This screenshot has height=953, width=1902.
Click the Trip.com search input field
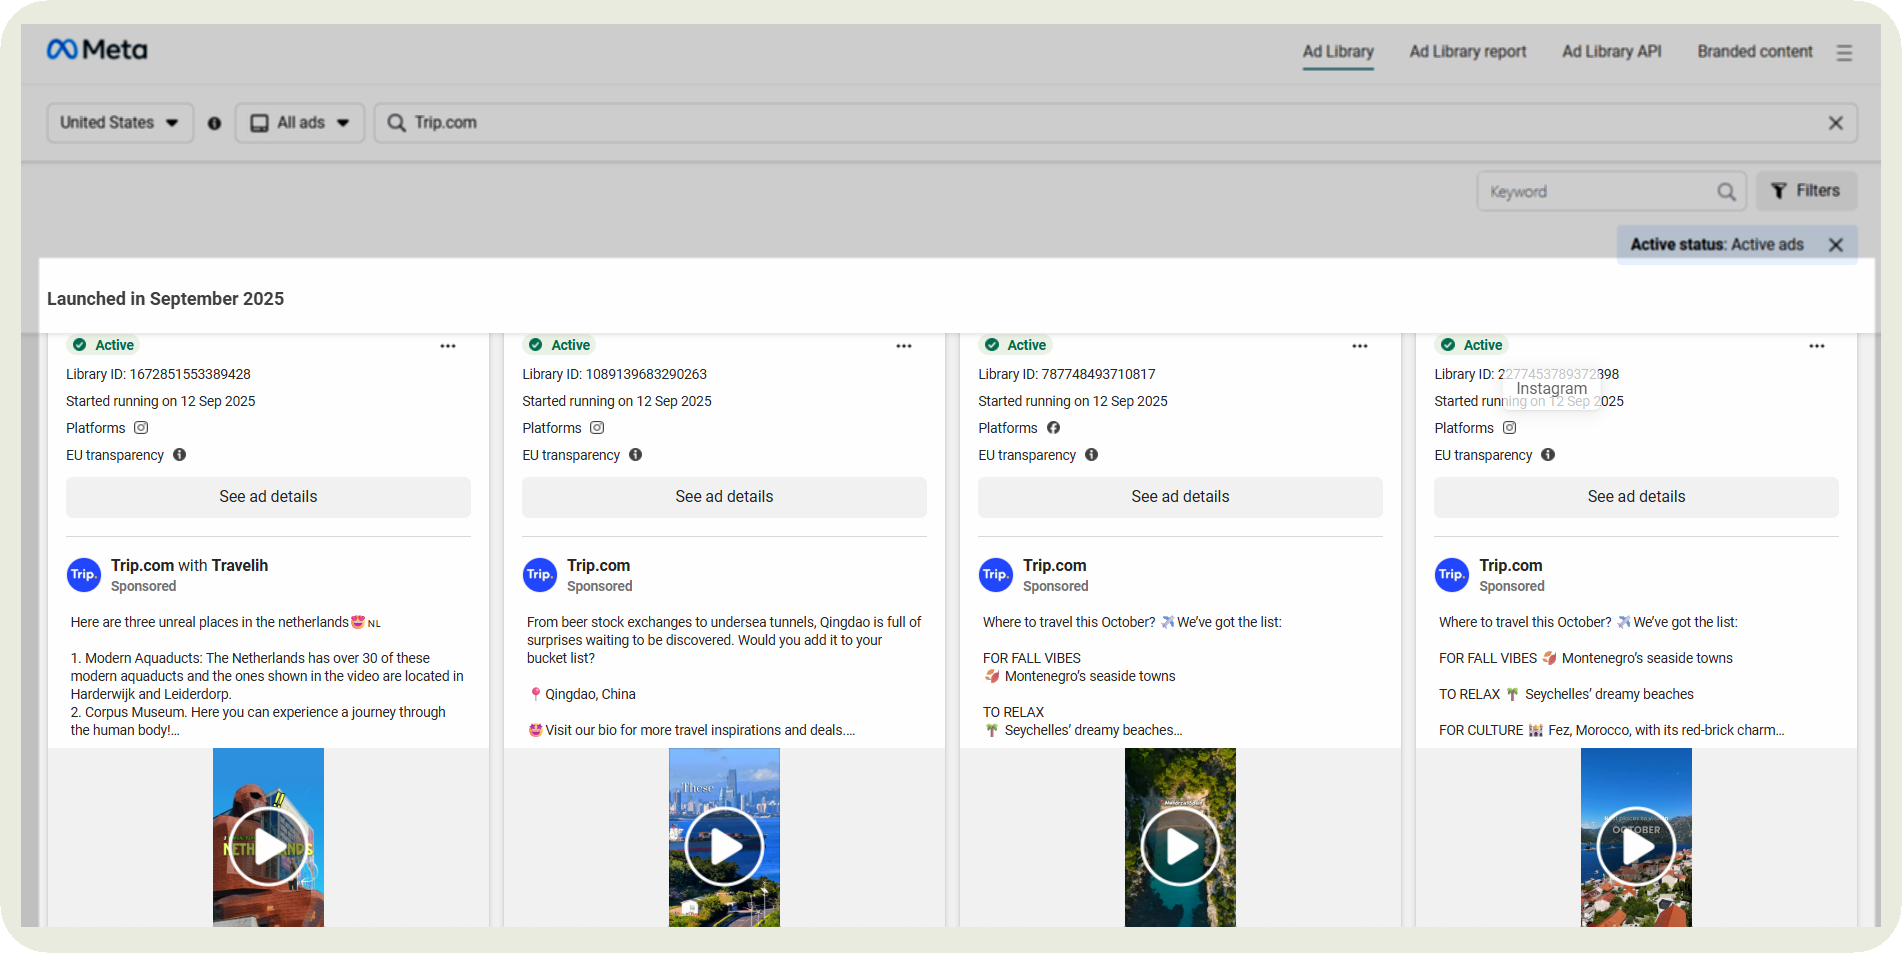point(1115,123)
